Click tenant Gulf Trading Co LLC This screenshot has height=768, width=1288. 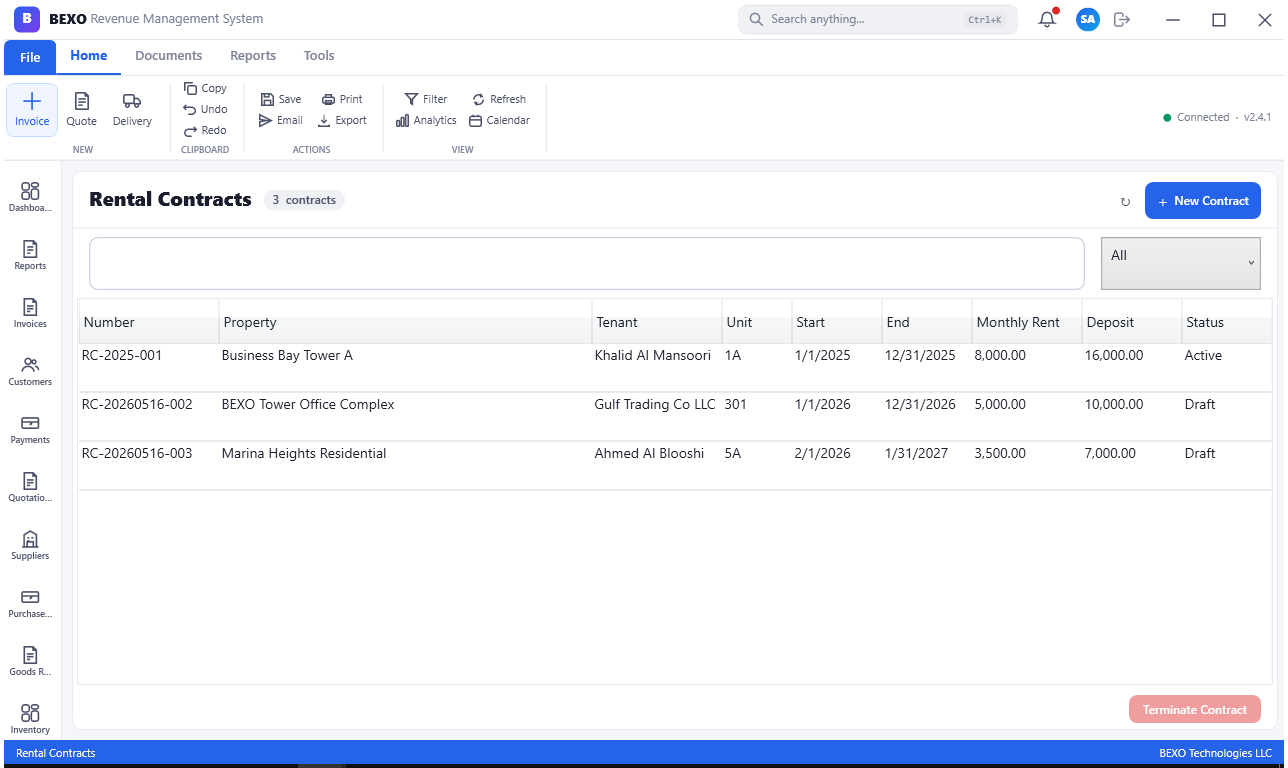point(655,404)
